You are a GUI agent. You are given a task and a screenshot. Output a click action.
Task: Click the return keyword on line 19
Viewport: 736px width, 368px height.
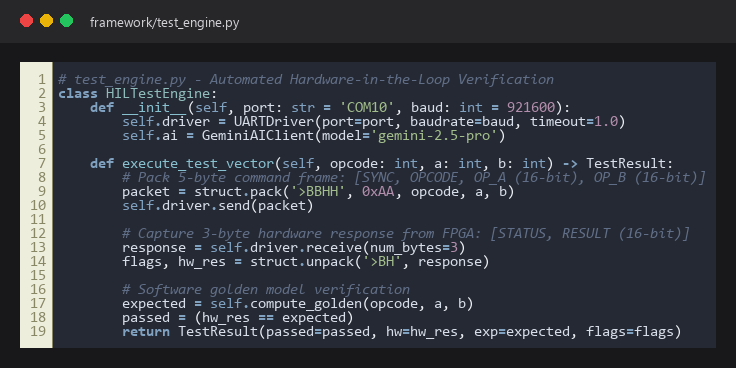pyautogui.click(x=146, y=331)
